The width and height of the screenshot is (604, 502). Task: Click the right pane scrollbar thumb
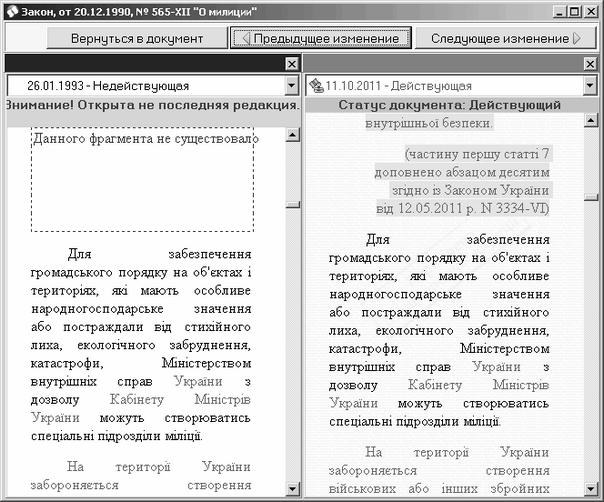point(591,197)
